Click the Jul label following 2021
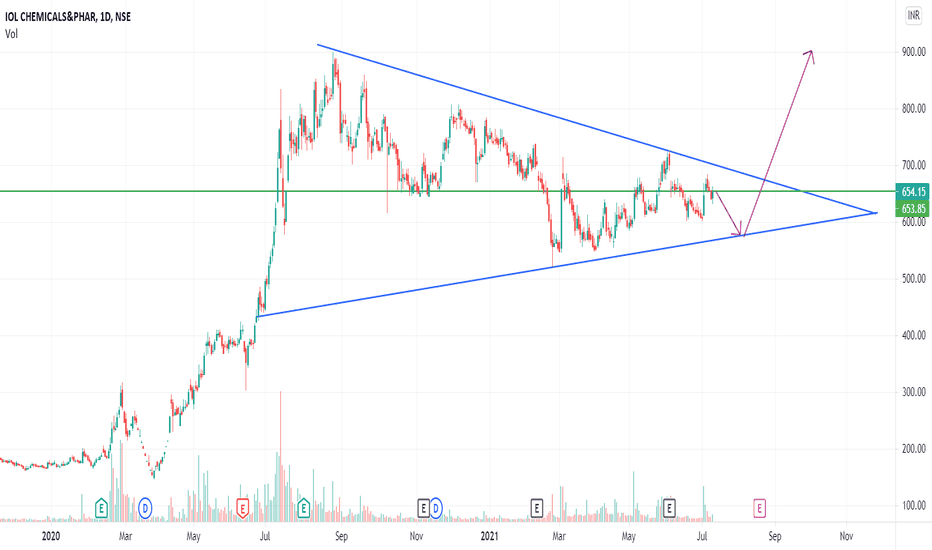 tap(702, 536)
